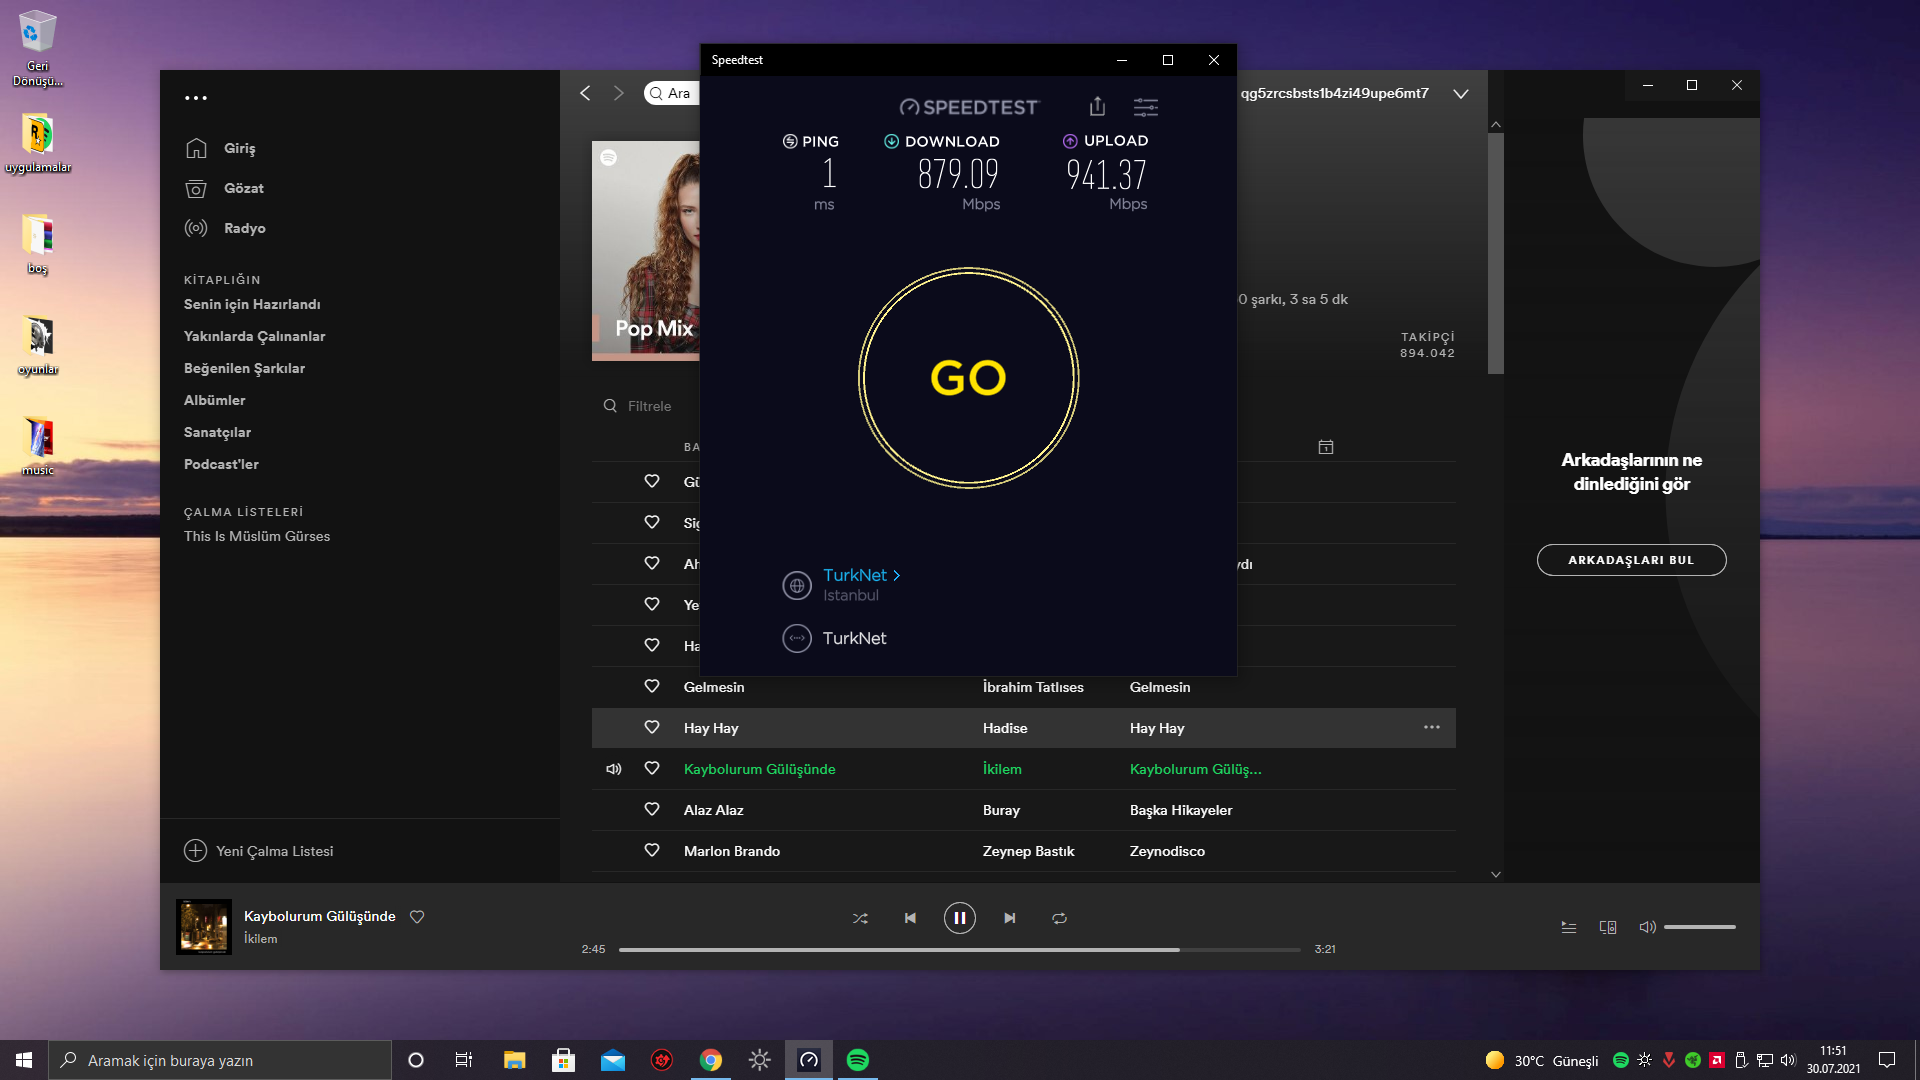This screenshot has width=1920, height=1080.
Task: Open the play queue icon
Action: (x=1568, y=927)
